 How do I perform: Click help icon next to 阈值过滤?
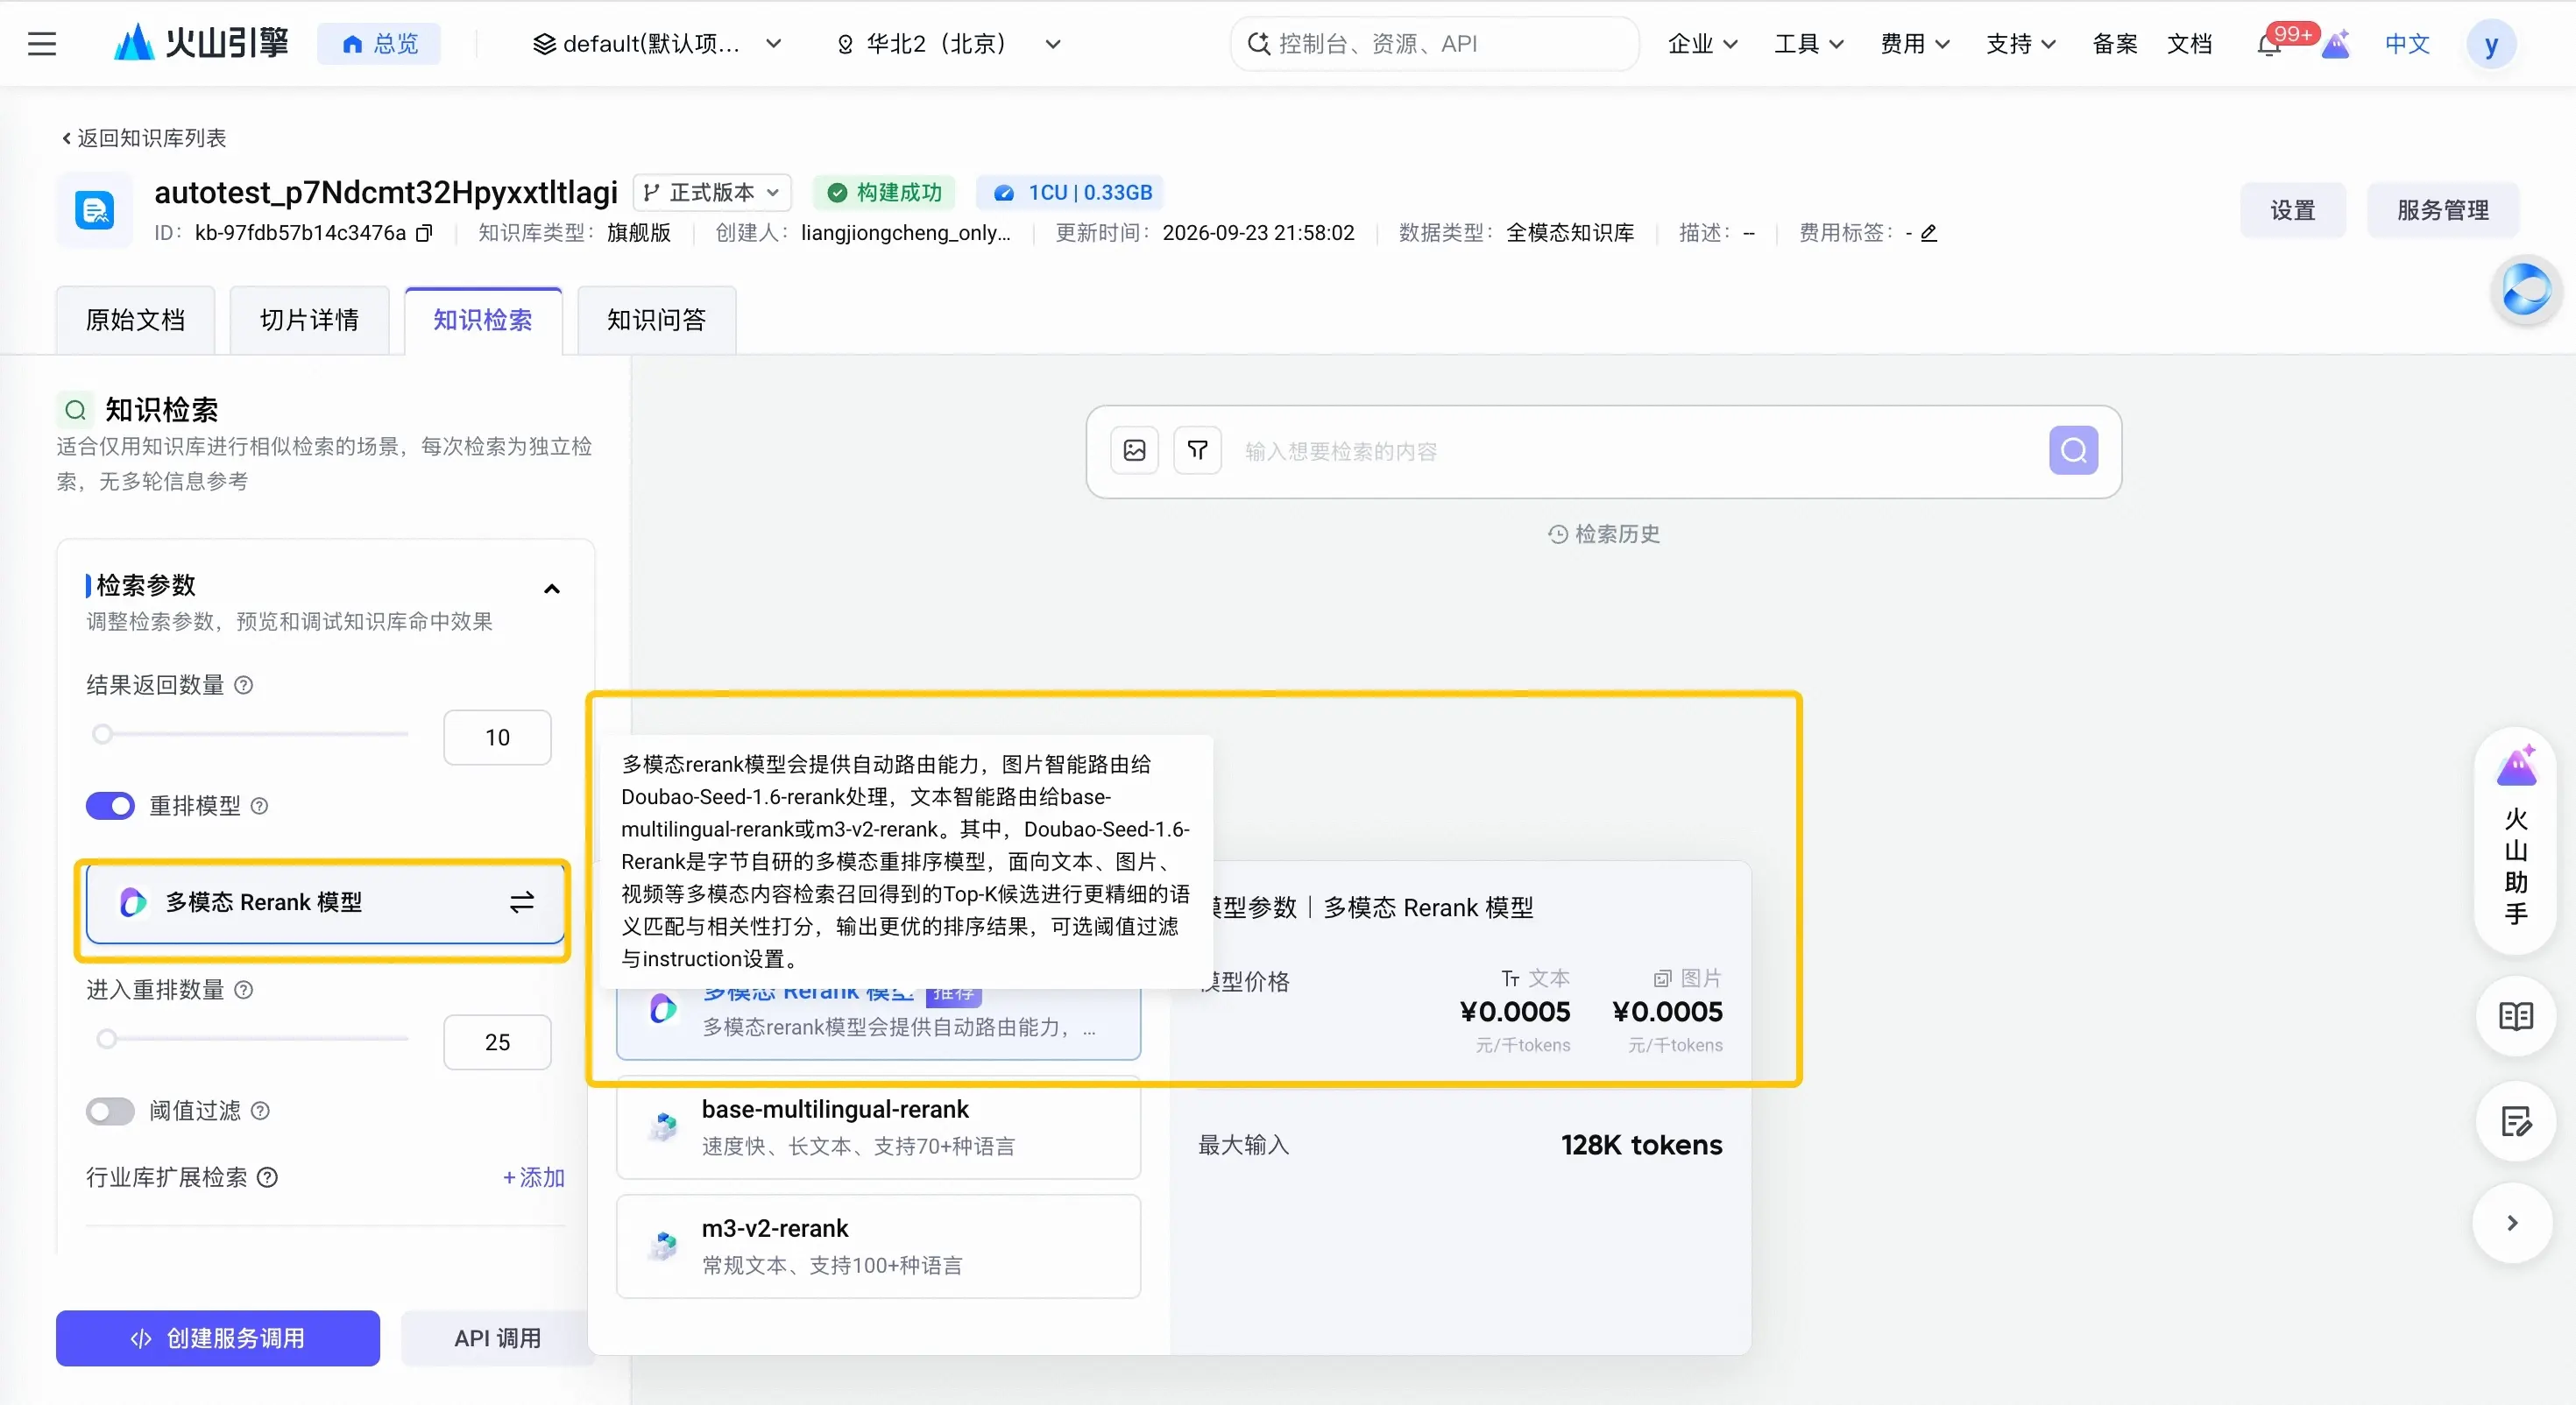pos(260,1111)
